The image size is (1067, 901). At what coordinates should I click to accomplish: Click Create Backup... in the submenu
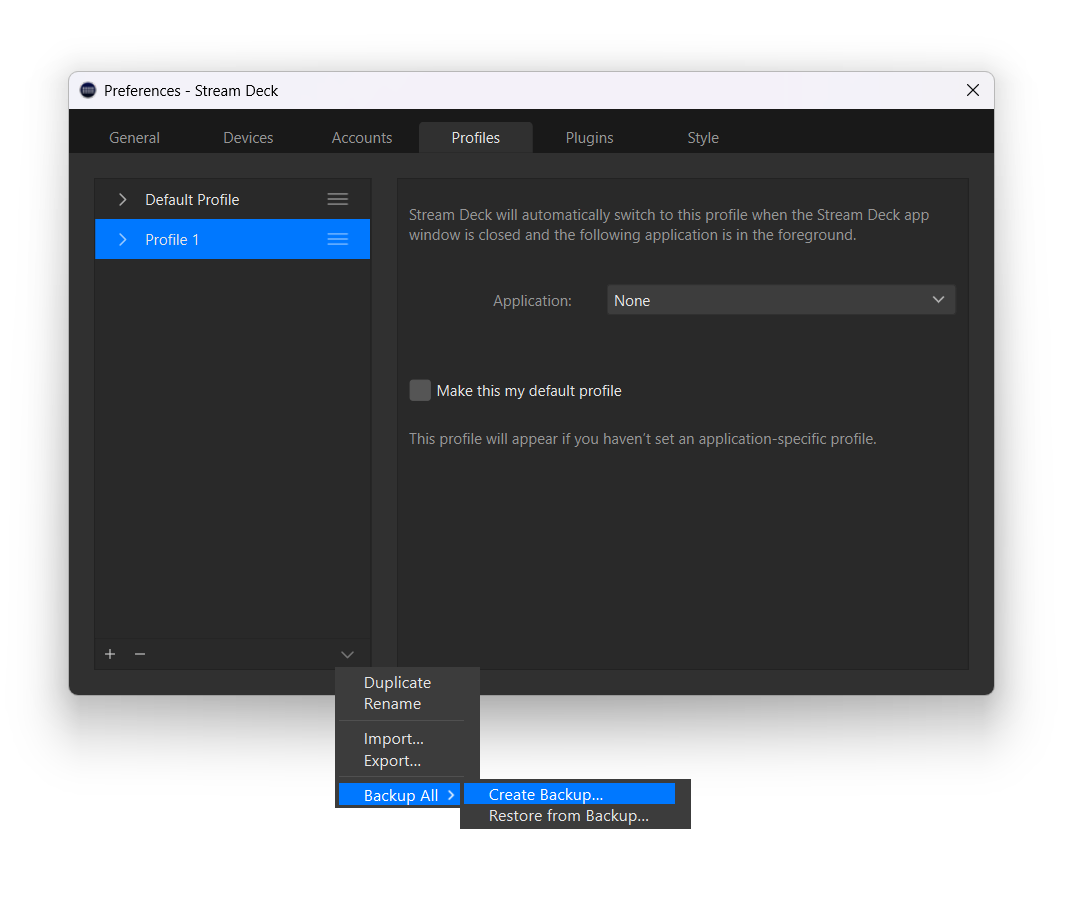[x=570, y=794]
